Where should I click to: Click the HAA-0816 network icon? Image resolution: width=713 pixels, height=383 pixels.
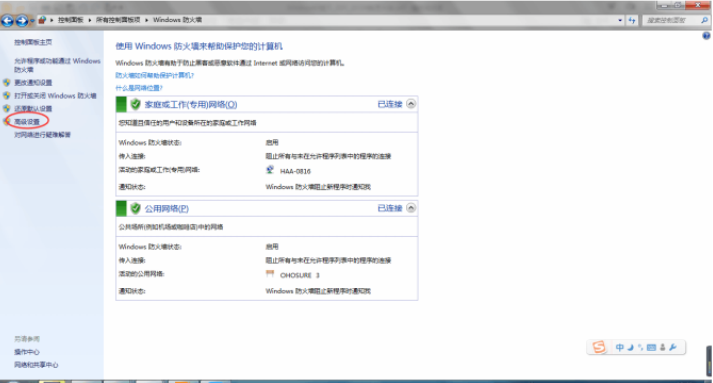[270, 170]
